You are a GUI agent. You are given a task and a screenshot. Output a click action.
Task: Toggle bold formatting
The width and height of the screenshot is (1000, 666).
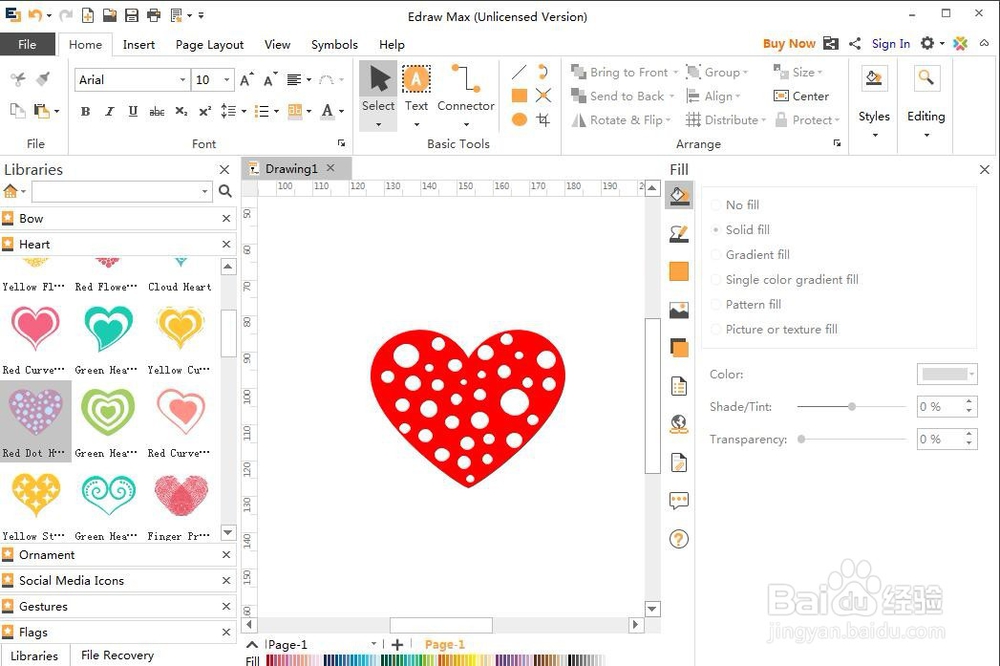coord(85,112)
